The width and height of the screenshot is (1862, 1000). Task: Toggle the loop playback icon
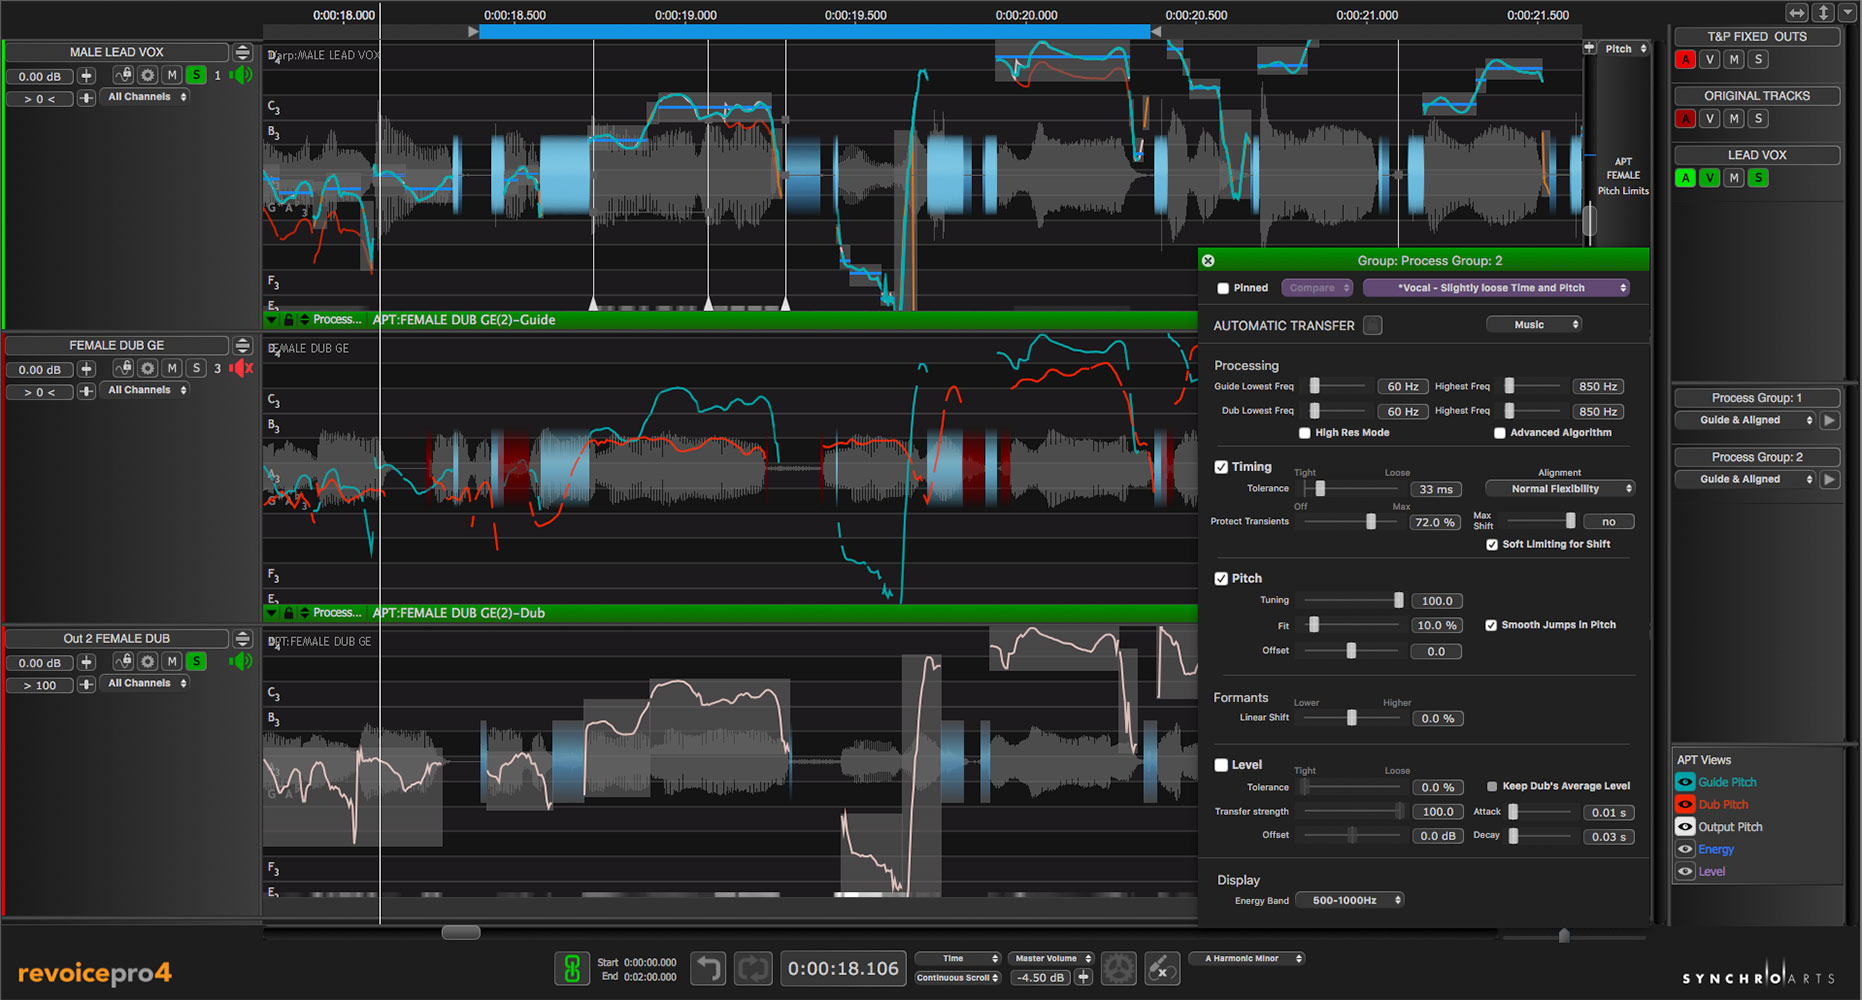[x=753, y=968]
